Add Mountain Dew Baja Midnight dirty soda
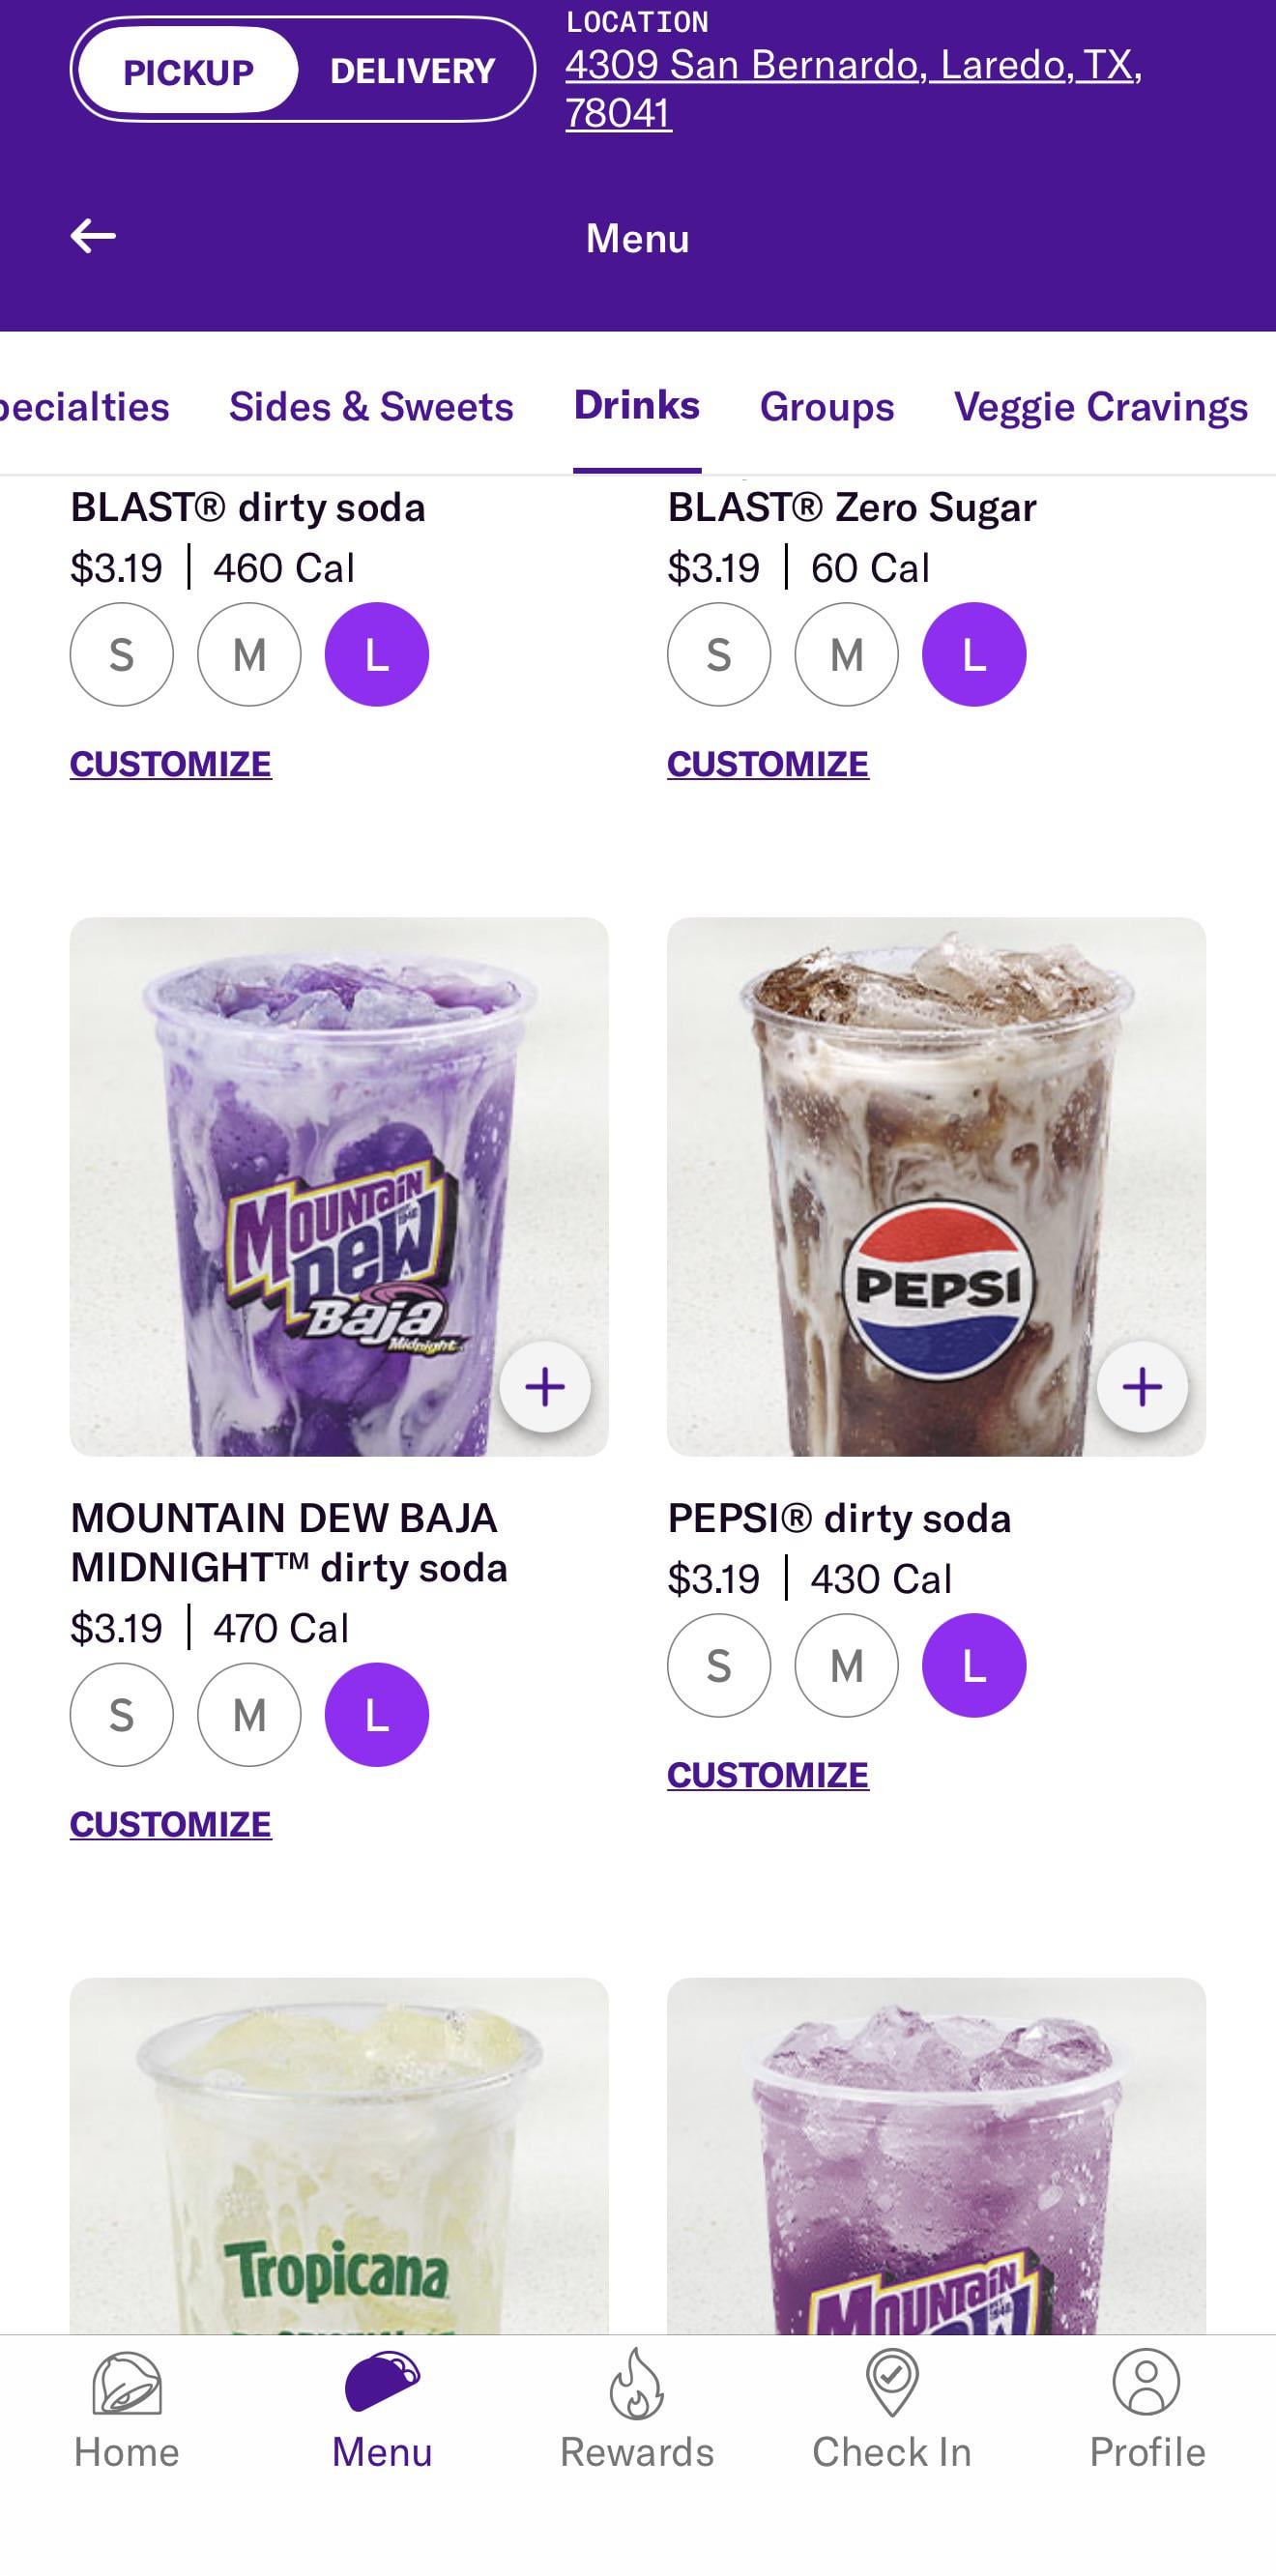Image resolution: width=1276 pixels, height=2576 pixels. [545, 1387]
